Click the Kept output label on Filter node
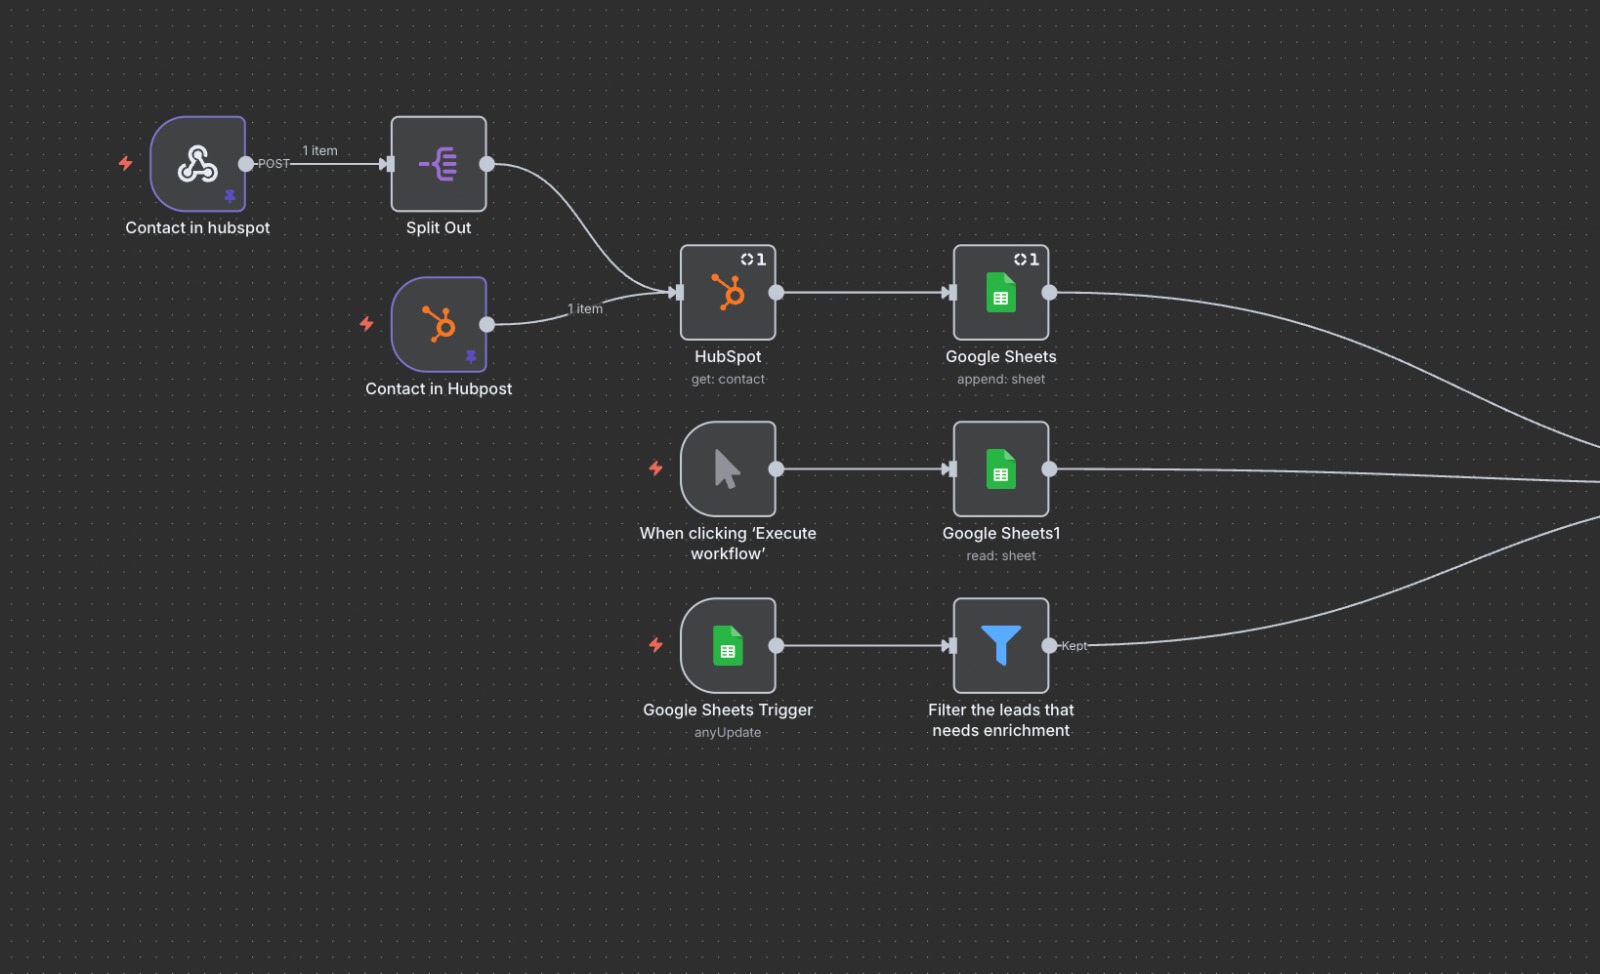The height and width of the screenshot is (974, 1600). 1073,645
